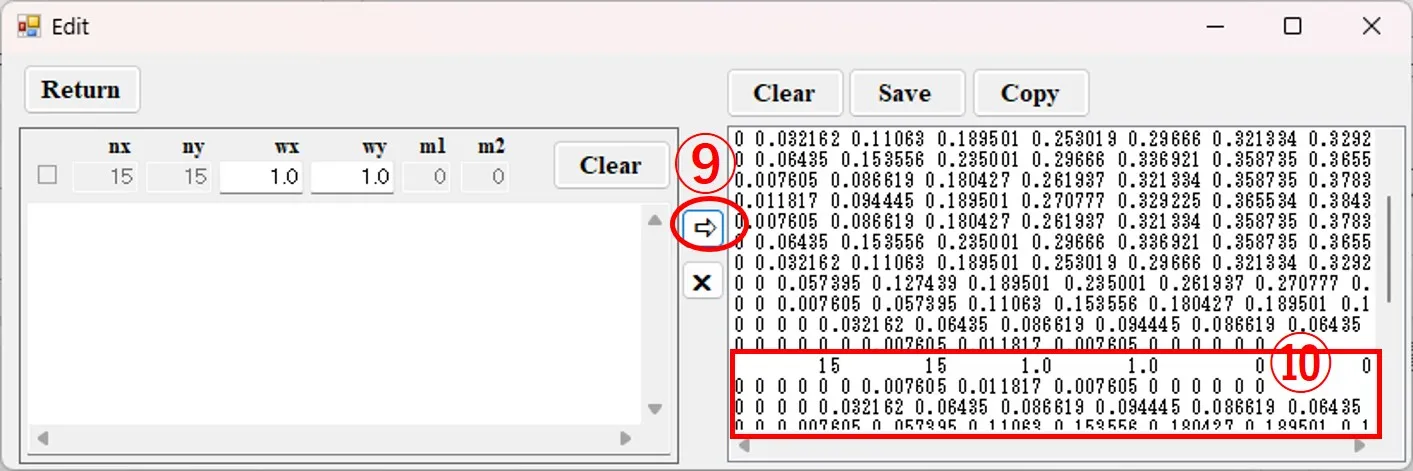1413x471 pixels.
Task: Focus the wx input field
Action: pos(261,177)
